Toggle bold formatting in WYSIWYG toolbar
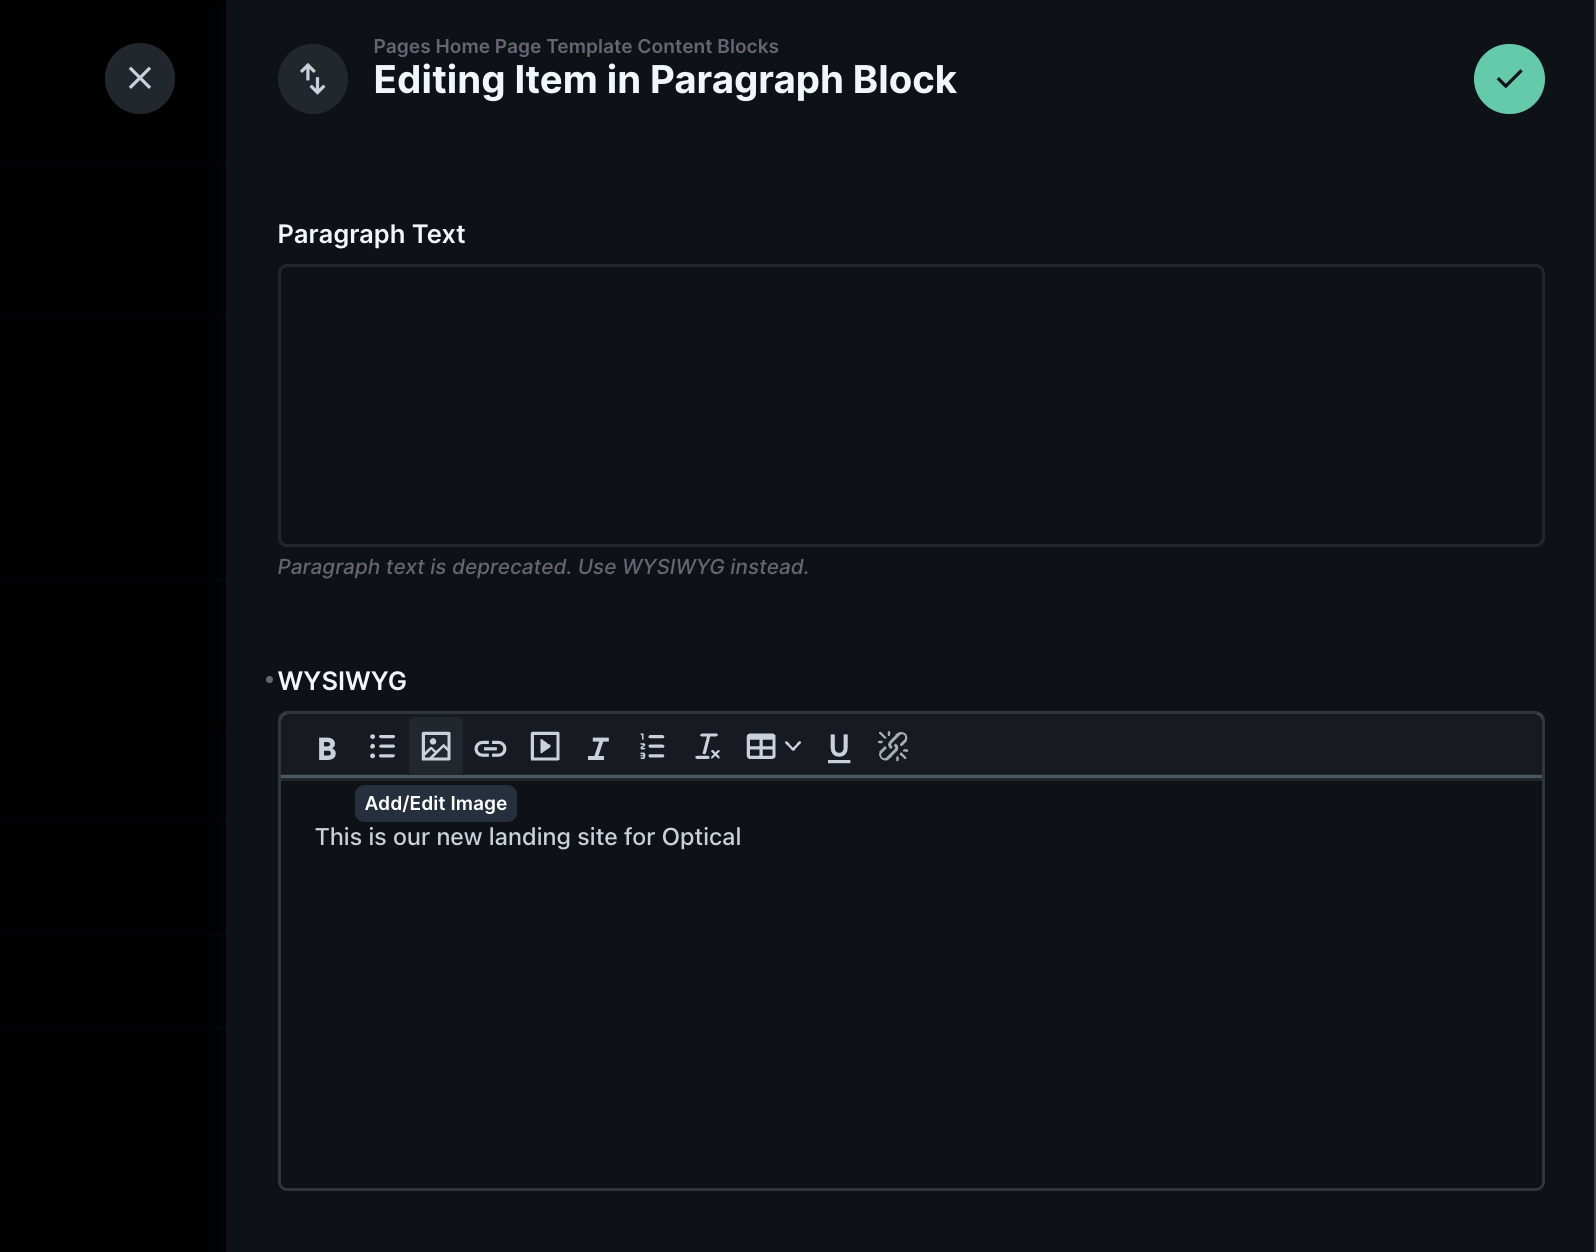 coord(327,747)
